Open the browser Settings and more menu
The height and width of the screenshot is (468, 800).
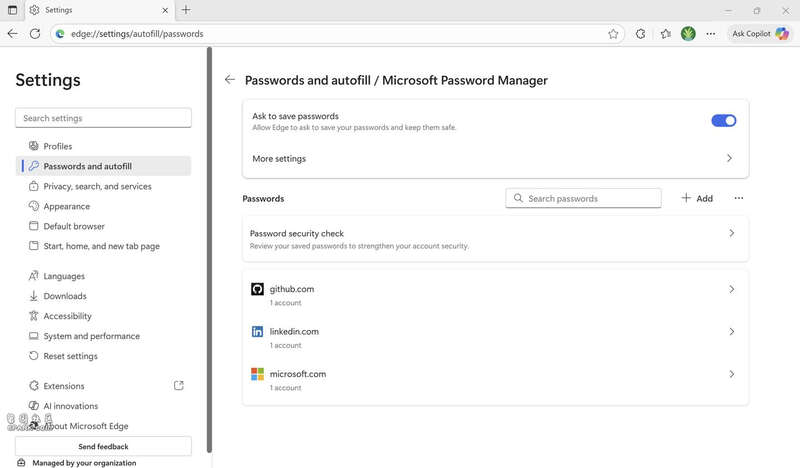pyautogui.click(x=711, y=33)
